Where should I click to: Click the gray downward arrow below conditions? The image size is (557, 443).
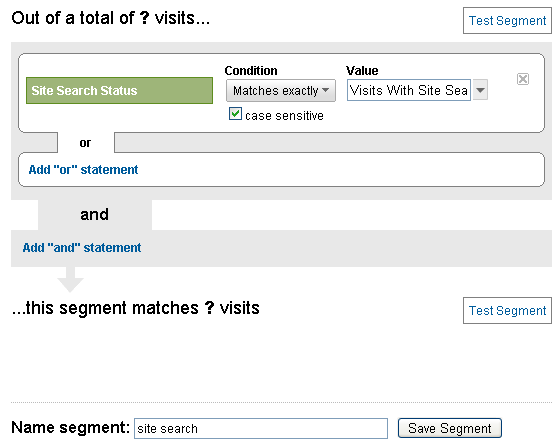point(70,280)
